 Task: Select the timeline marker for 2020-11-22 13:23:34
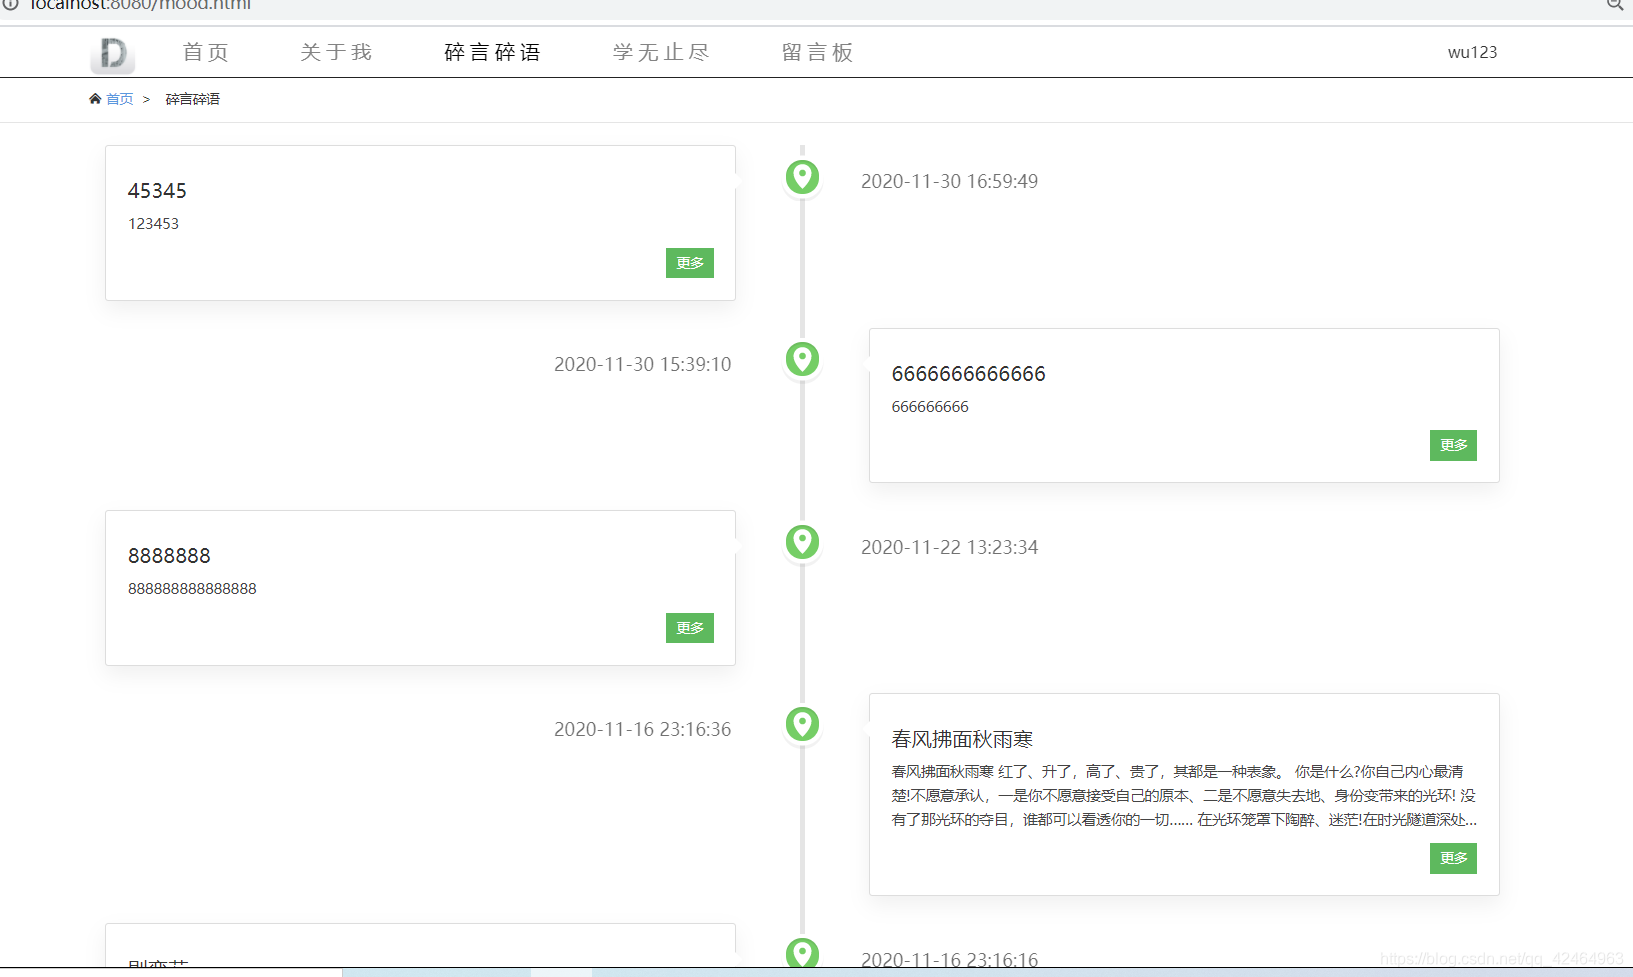(802, 542)
